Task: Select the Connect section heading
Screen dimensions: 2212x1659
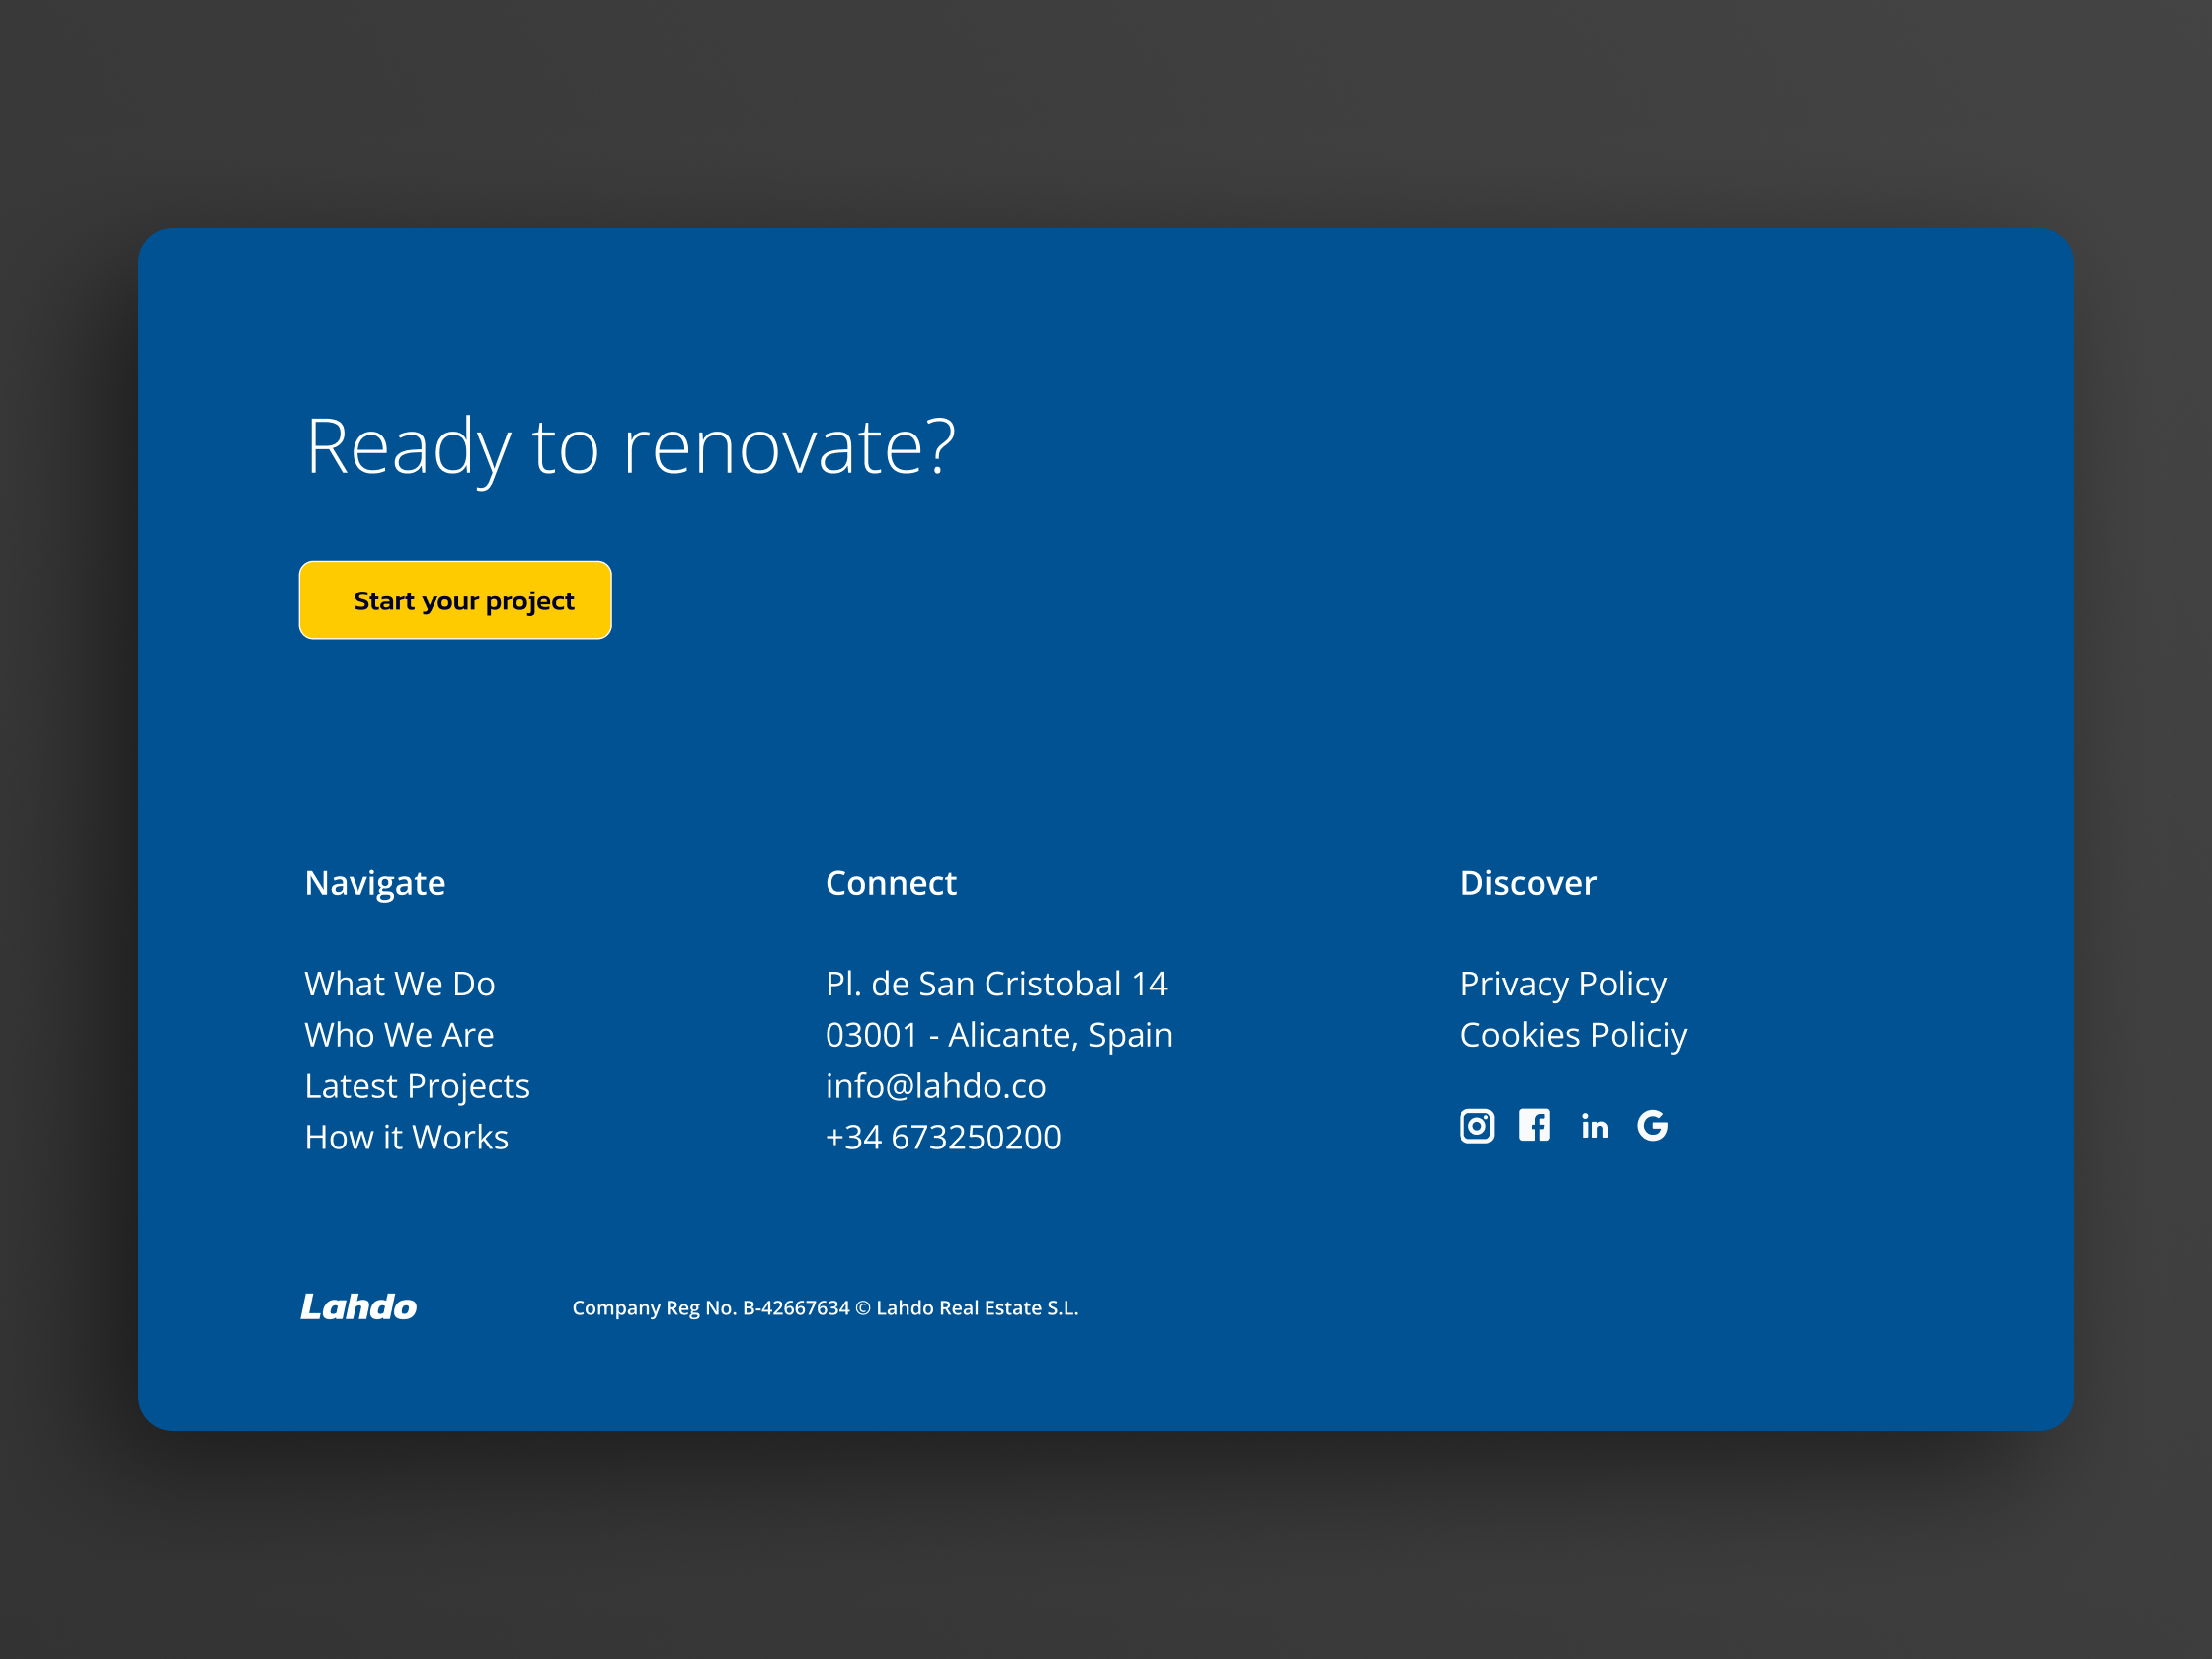Action: tap(891, 882)
